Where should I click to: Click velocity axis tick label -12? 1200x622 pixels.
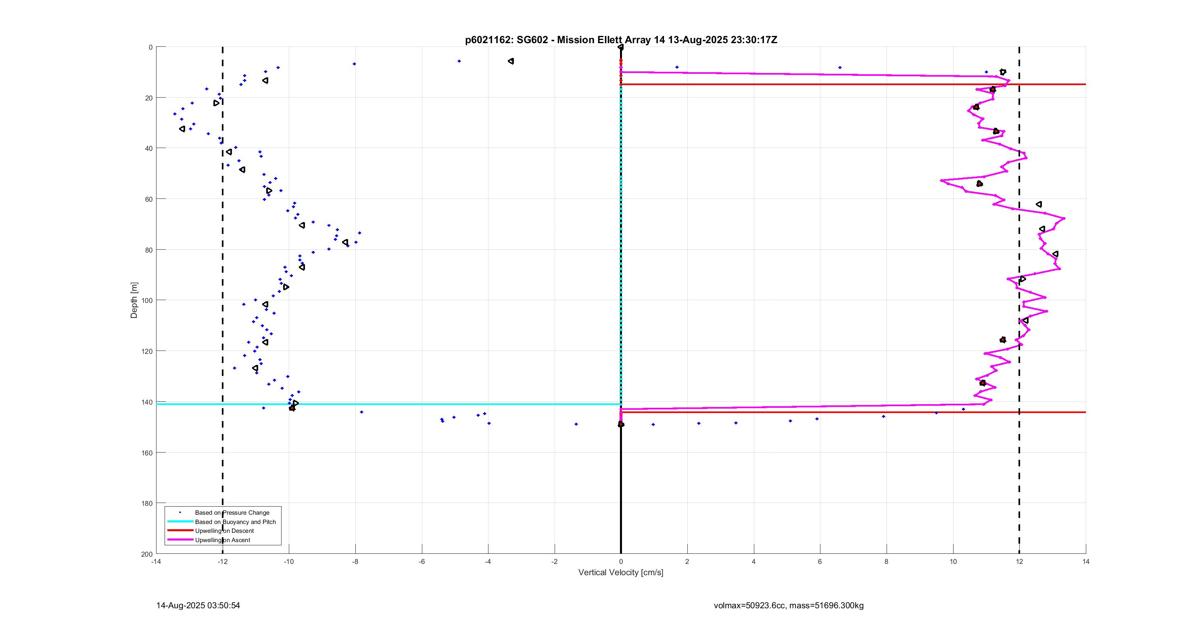point(222,562)
